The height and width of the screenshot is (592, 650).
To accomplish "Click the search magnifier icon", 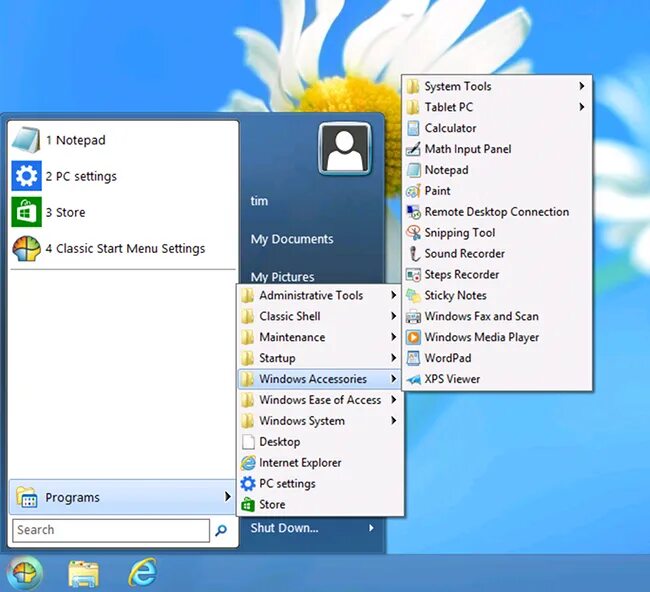I will click(x=221, y=529).
